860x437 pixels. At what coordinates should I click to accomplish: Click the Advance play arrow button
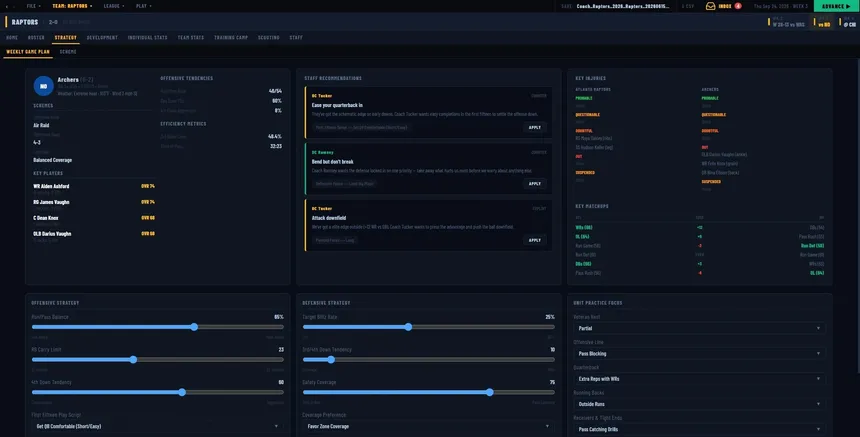(x=836, y=6)
